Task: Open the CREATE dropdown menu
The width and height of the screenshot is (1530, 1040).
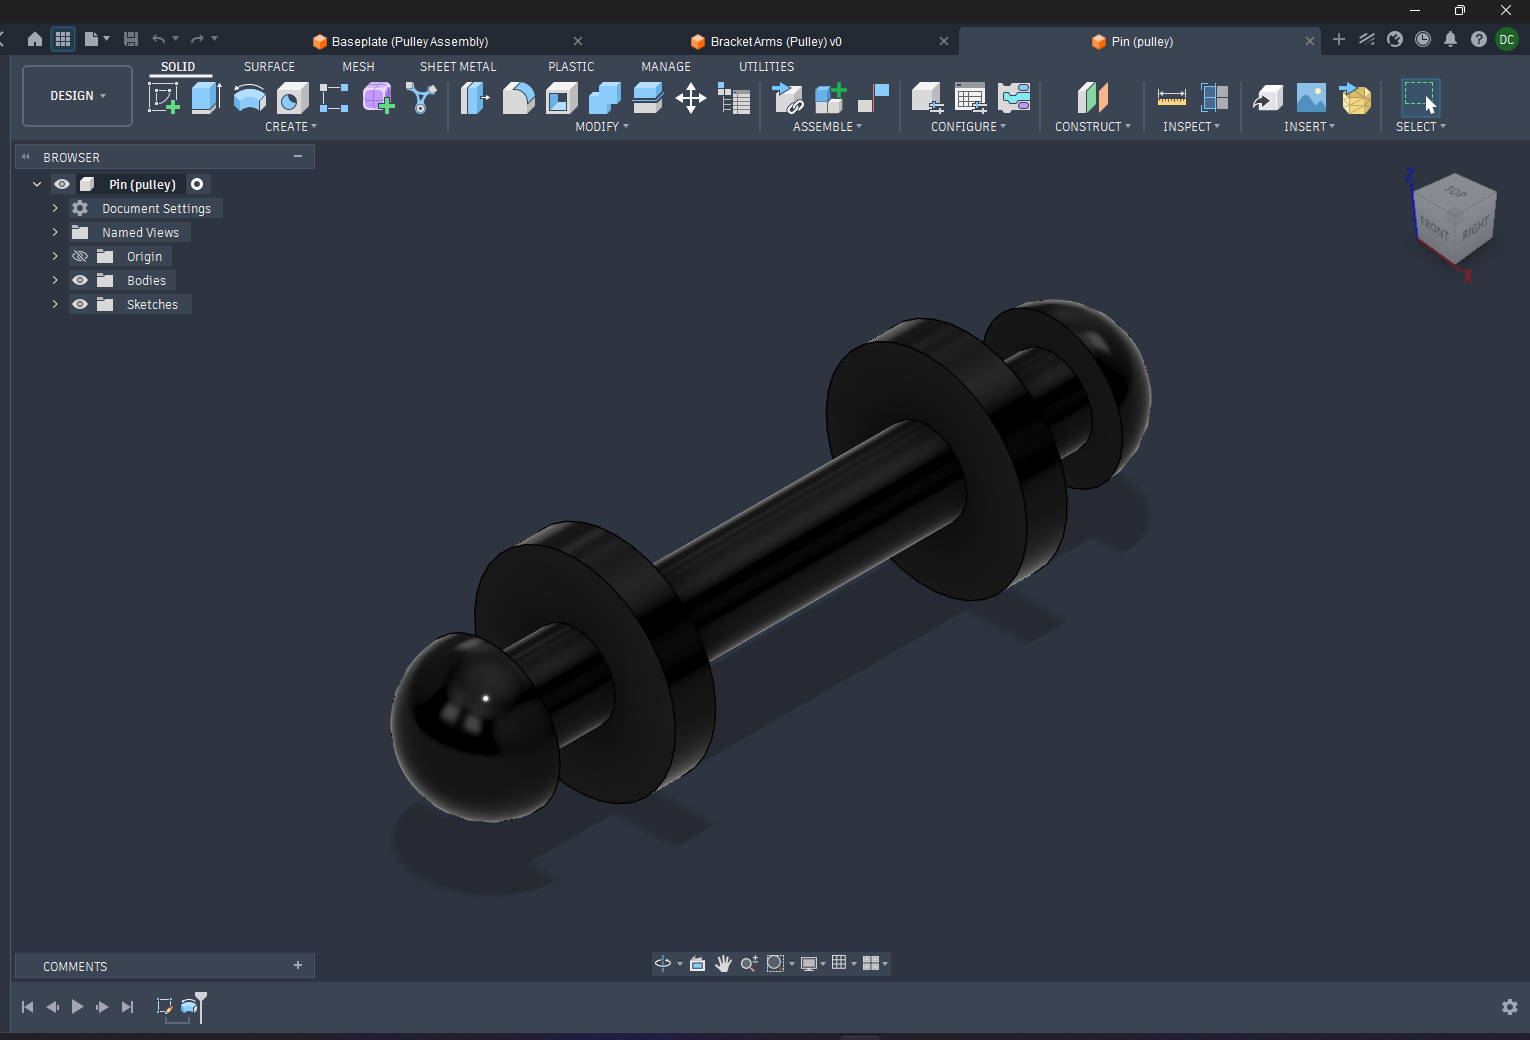Action: click(x=291, y=127)
